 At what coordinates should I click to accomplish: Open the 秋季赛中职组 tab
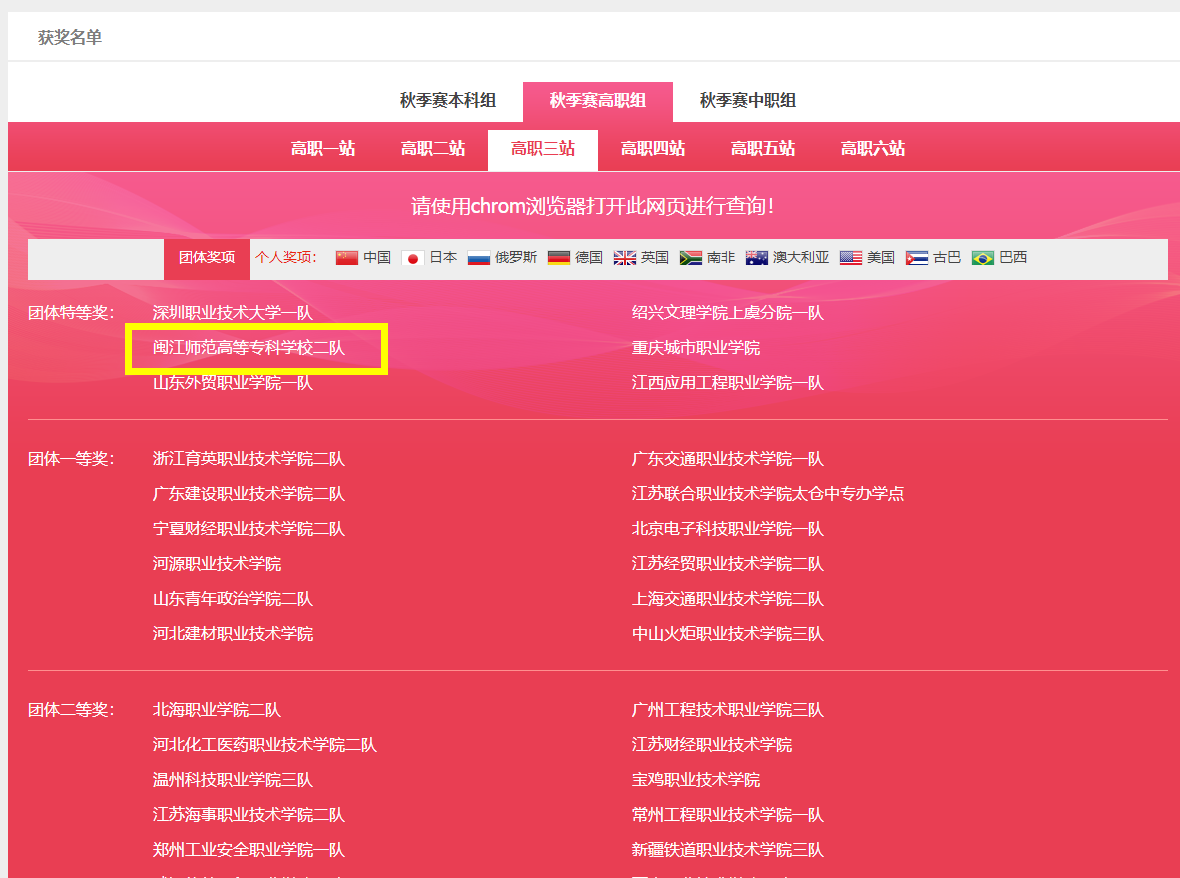coord(748,101)
